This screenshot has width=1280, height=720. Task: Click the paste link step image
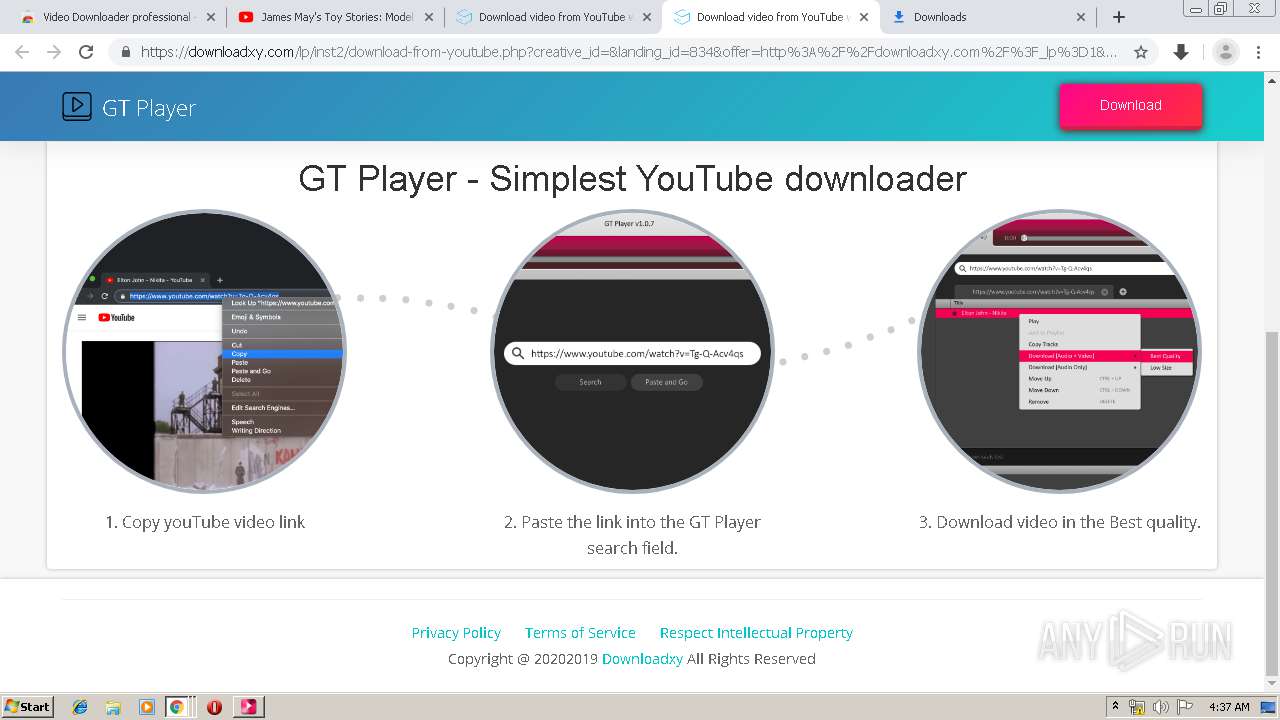[632, 351]
